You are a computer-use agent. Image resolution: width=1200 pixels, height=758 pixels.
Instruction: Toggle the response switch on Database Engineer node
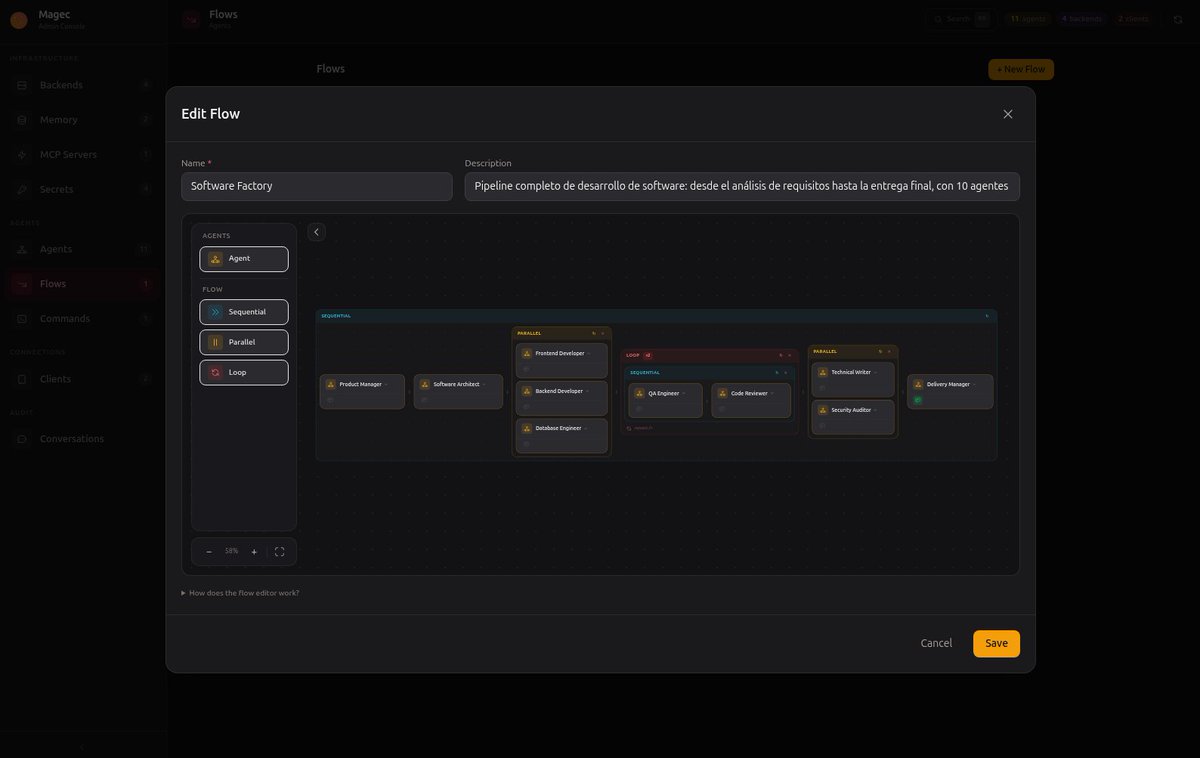(x=526, y=444)
